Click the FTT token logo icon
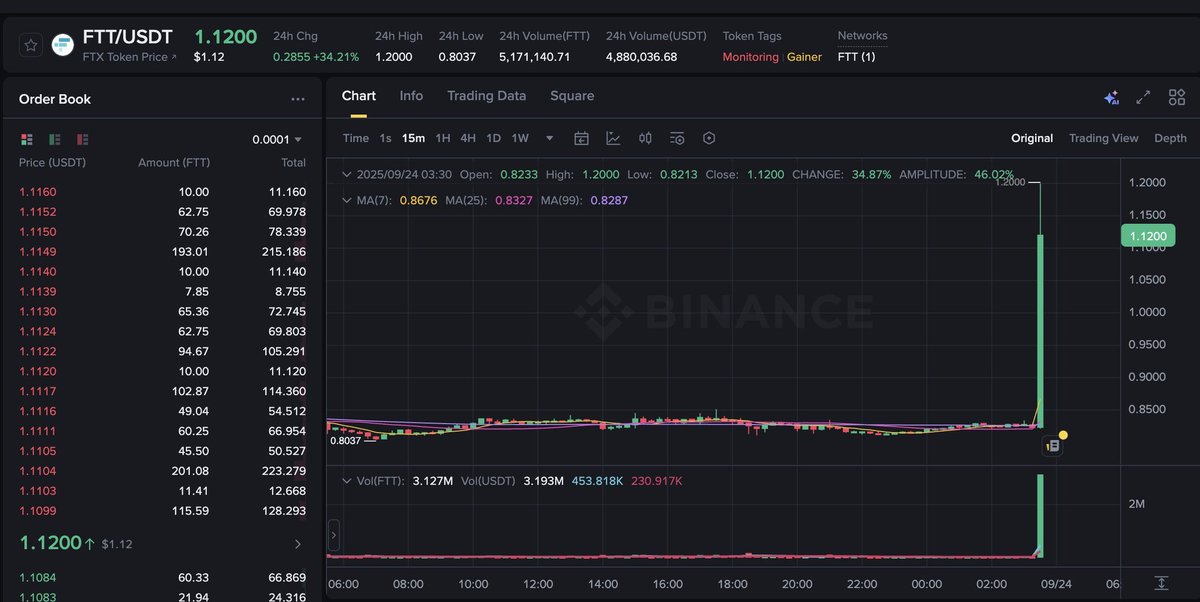Image resolution: width=1200 pixels, height=602 pixels. (x=63, y=45)
